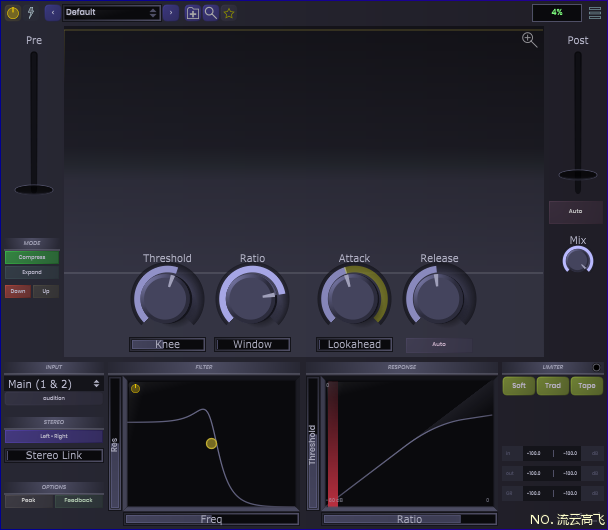Click the STEREO section header
Screen dimensions: 608x530
tap(54, 422)
